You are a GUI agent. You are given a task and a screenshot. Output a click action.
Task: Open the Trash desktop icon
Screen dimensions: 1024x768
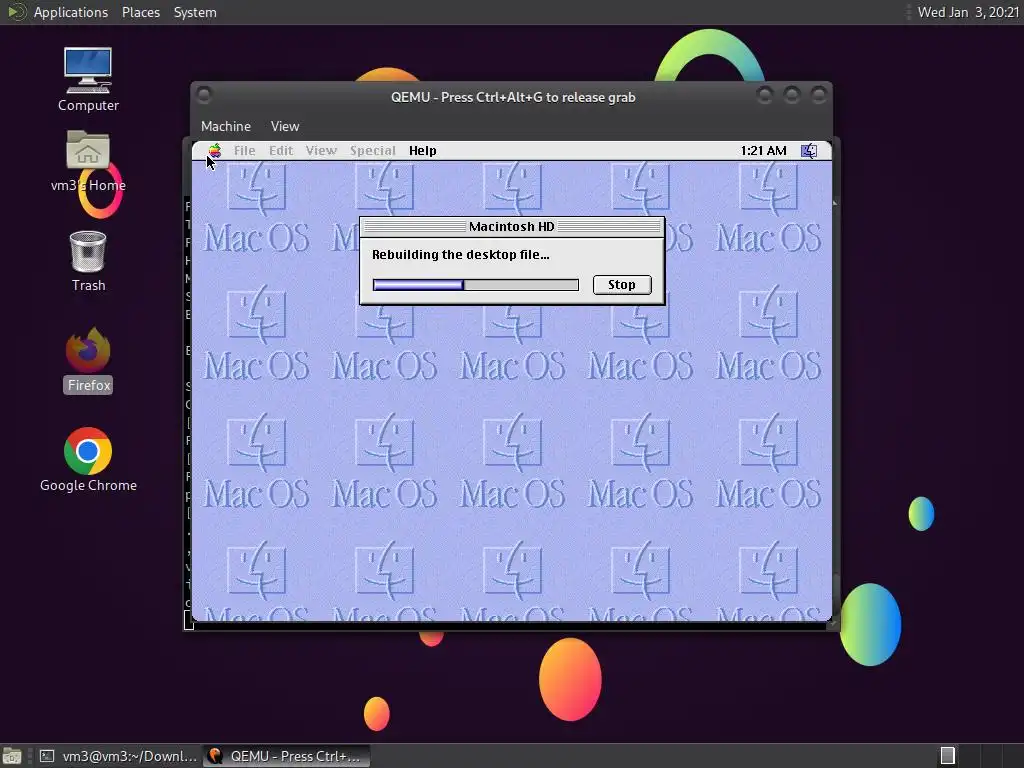88,261
